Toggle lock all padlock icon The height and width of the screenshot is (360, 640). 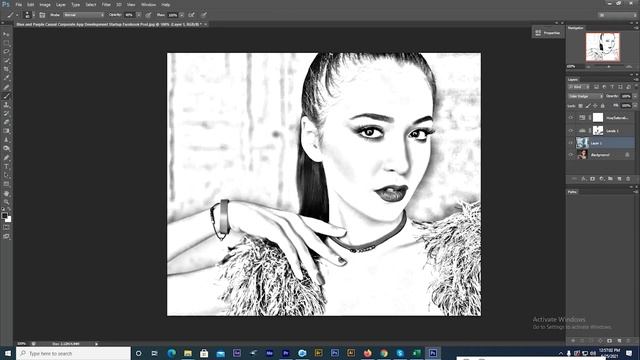602,106
